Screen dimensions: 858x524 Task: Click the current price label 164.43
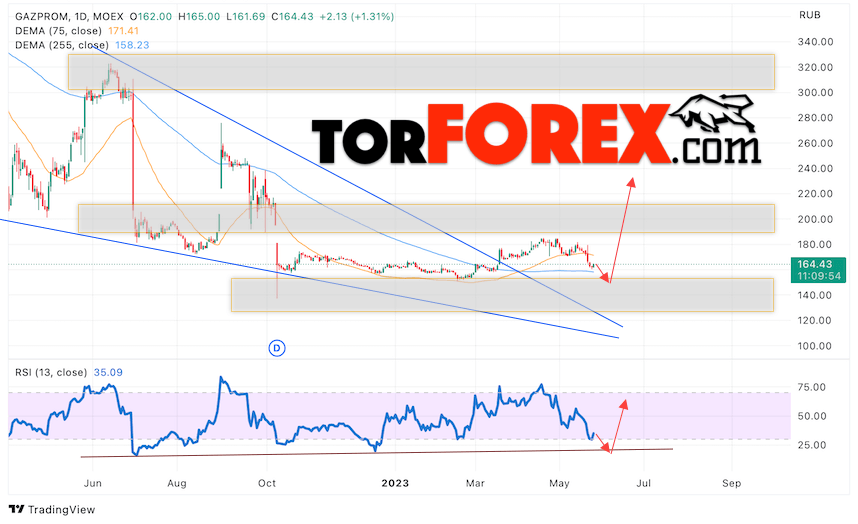[814, 265]
